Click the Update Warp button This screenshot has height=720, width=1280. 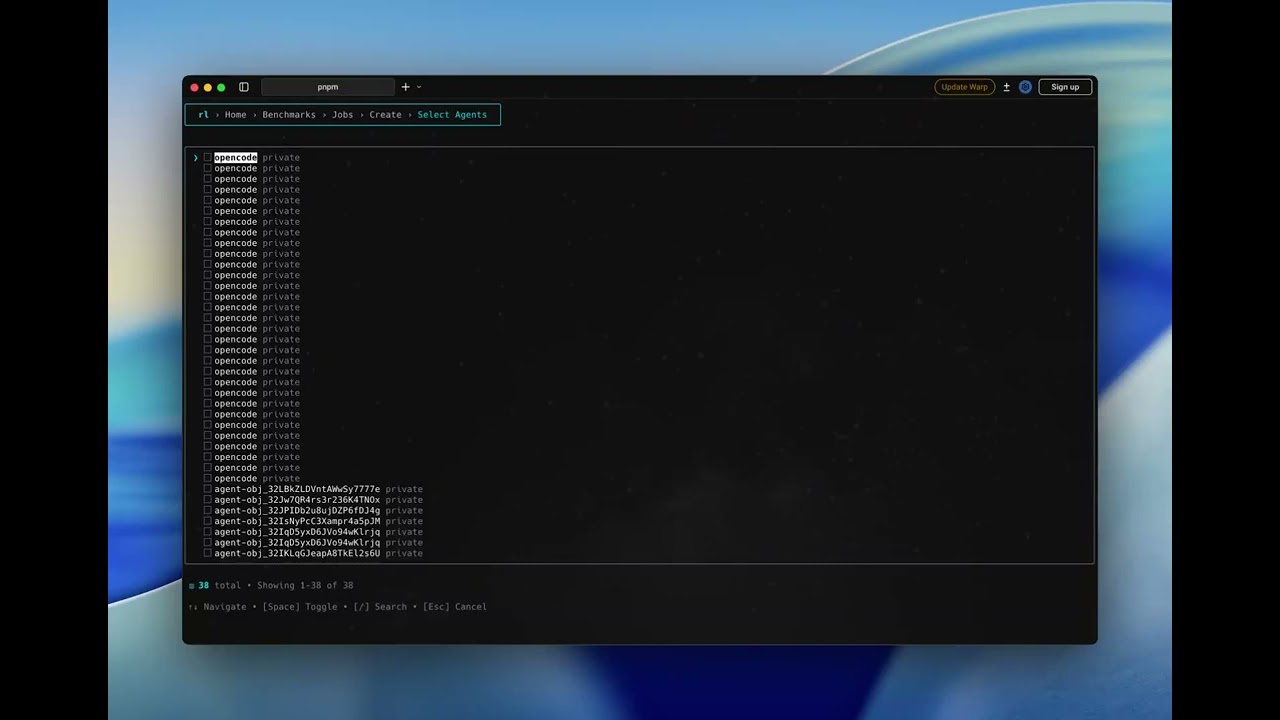(964, 87)
